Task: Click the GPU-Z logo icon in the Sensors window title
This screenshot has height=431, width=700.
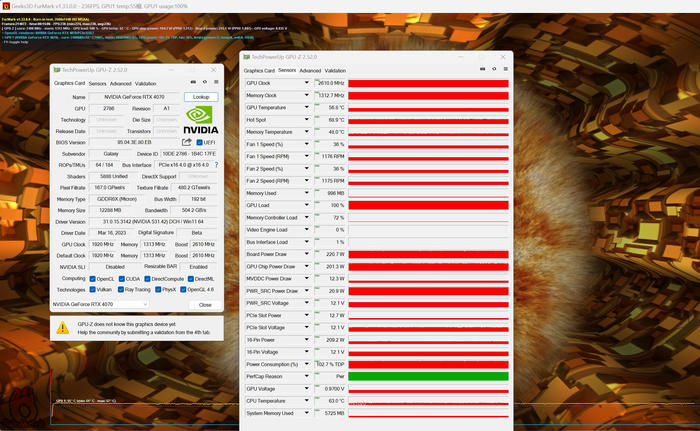Action: tap(246, 57)
